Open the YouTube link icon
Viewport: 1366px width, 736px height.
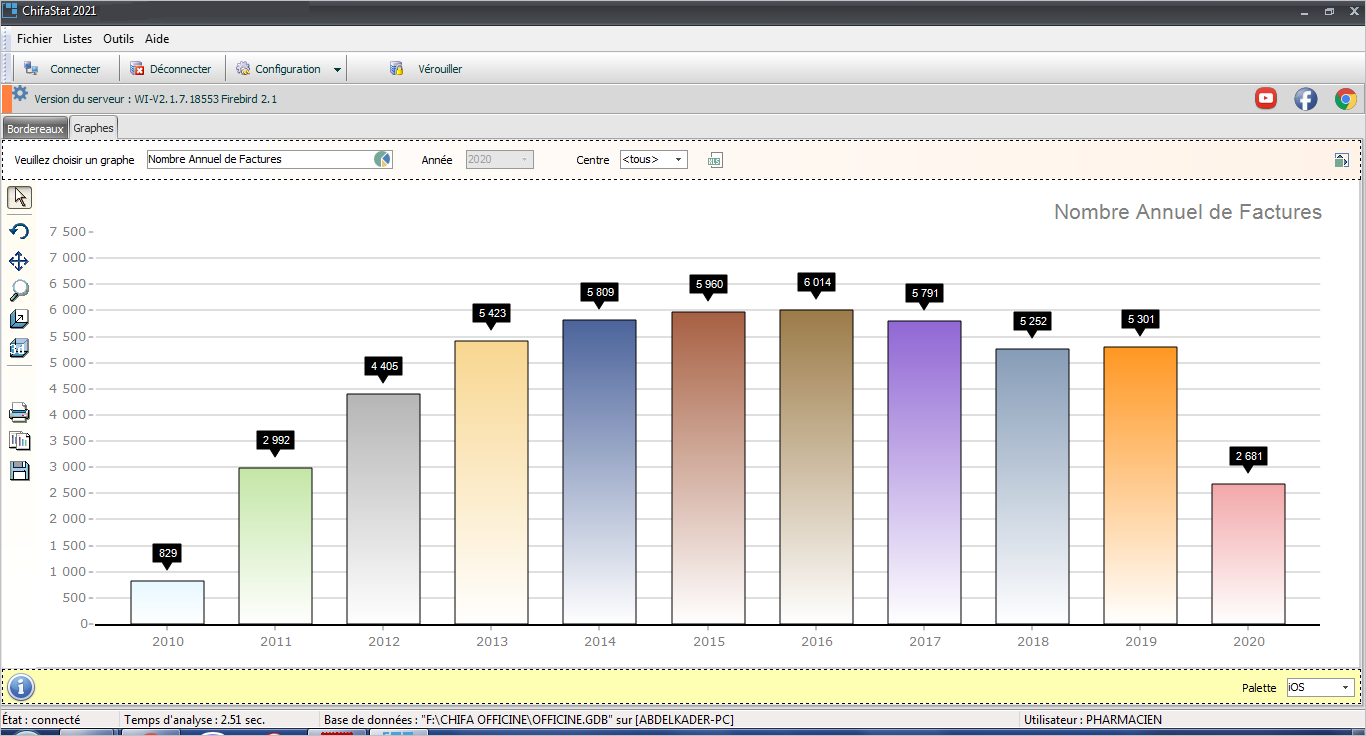point(1266,98)
